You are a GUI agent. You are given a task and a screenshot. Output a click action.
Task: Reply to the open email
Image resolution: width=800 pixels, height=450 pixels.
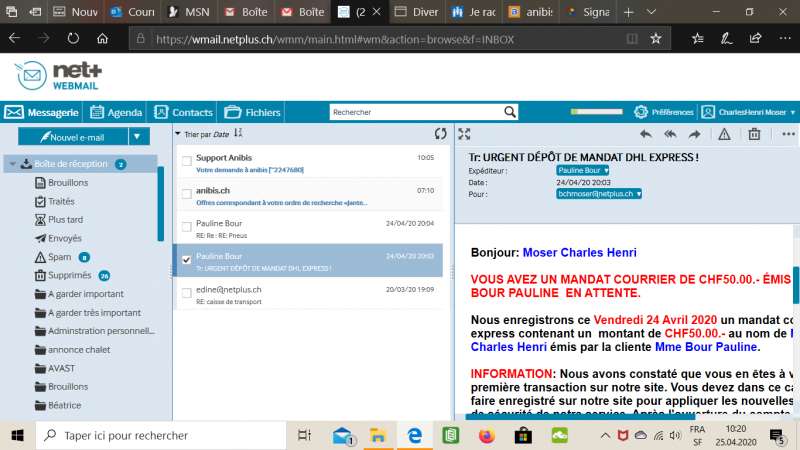pos(645,134)
